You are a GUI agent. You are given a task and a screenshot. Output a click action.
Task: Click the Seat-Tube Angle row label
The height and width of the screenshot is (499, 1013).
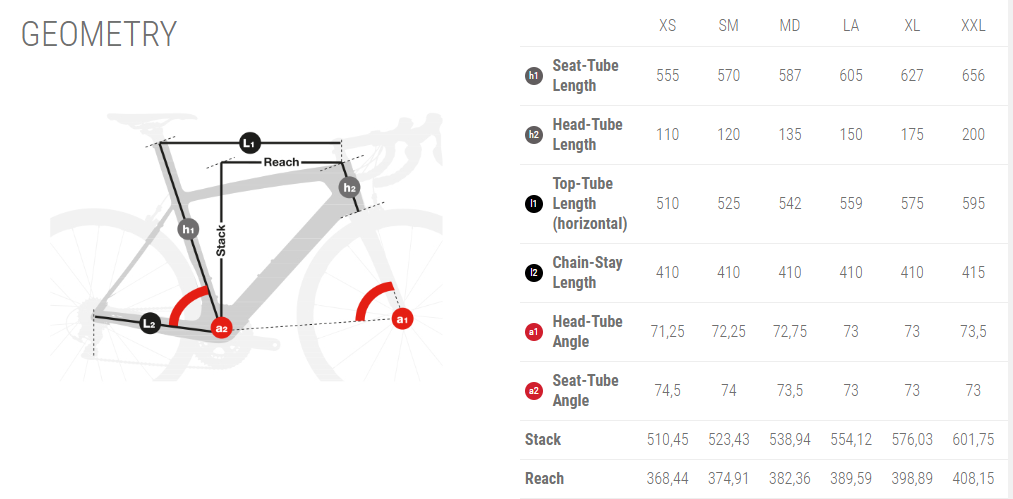tap(586, 390)
